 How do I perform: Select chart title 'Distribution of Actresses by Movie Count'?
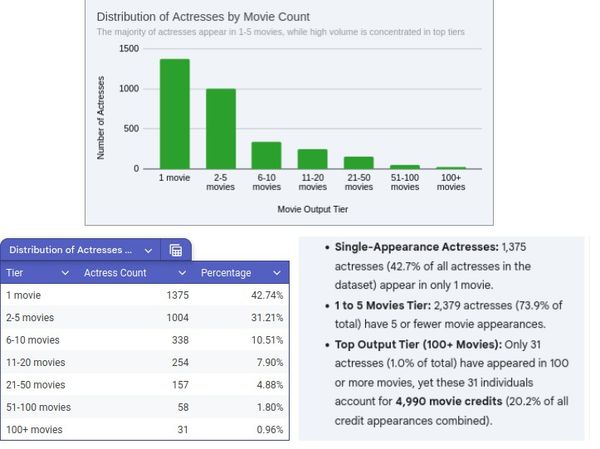tap(203, 17)
